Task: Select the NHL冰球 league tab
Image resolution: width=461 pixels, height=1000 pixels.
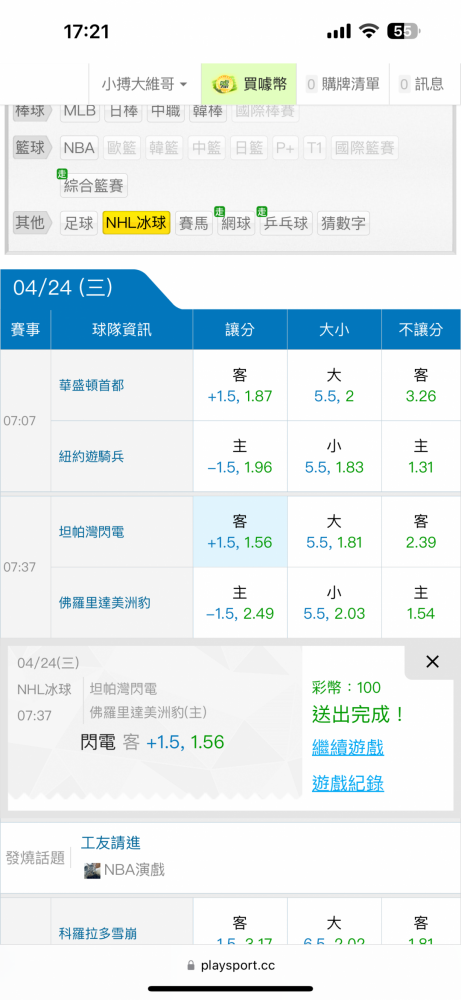Action: (x=136, y=223)
